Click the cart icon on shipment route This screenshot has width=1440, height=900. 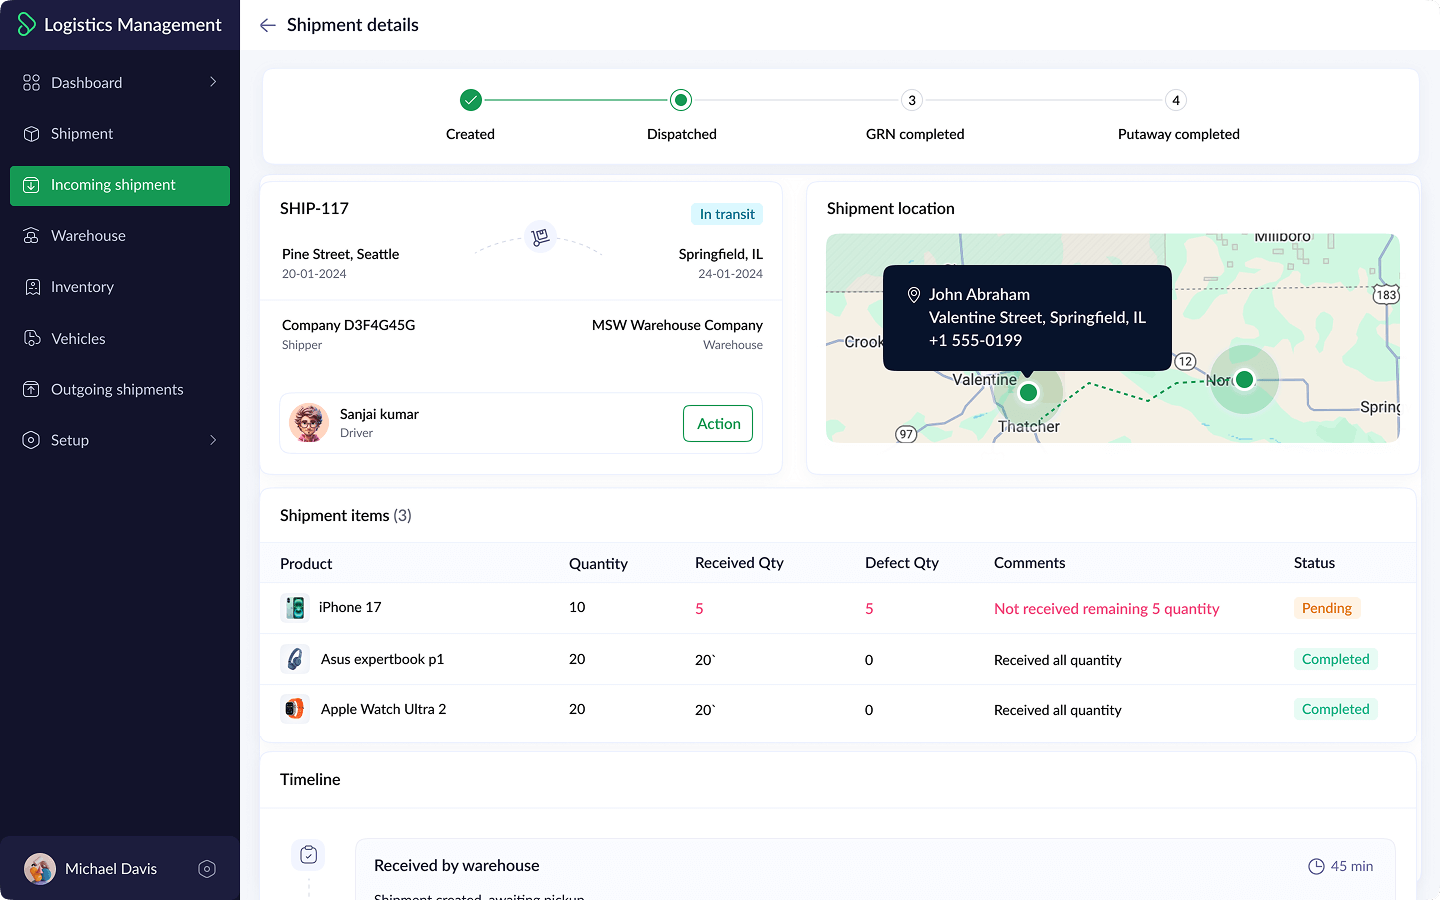540,237
